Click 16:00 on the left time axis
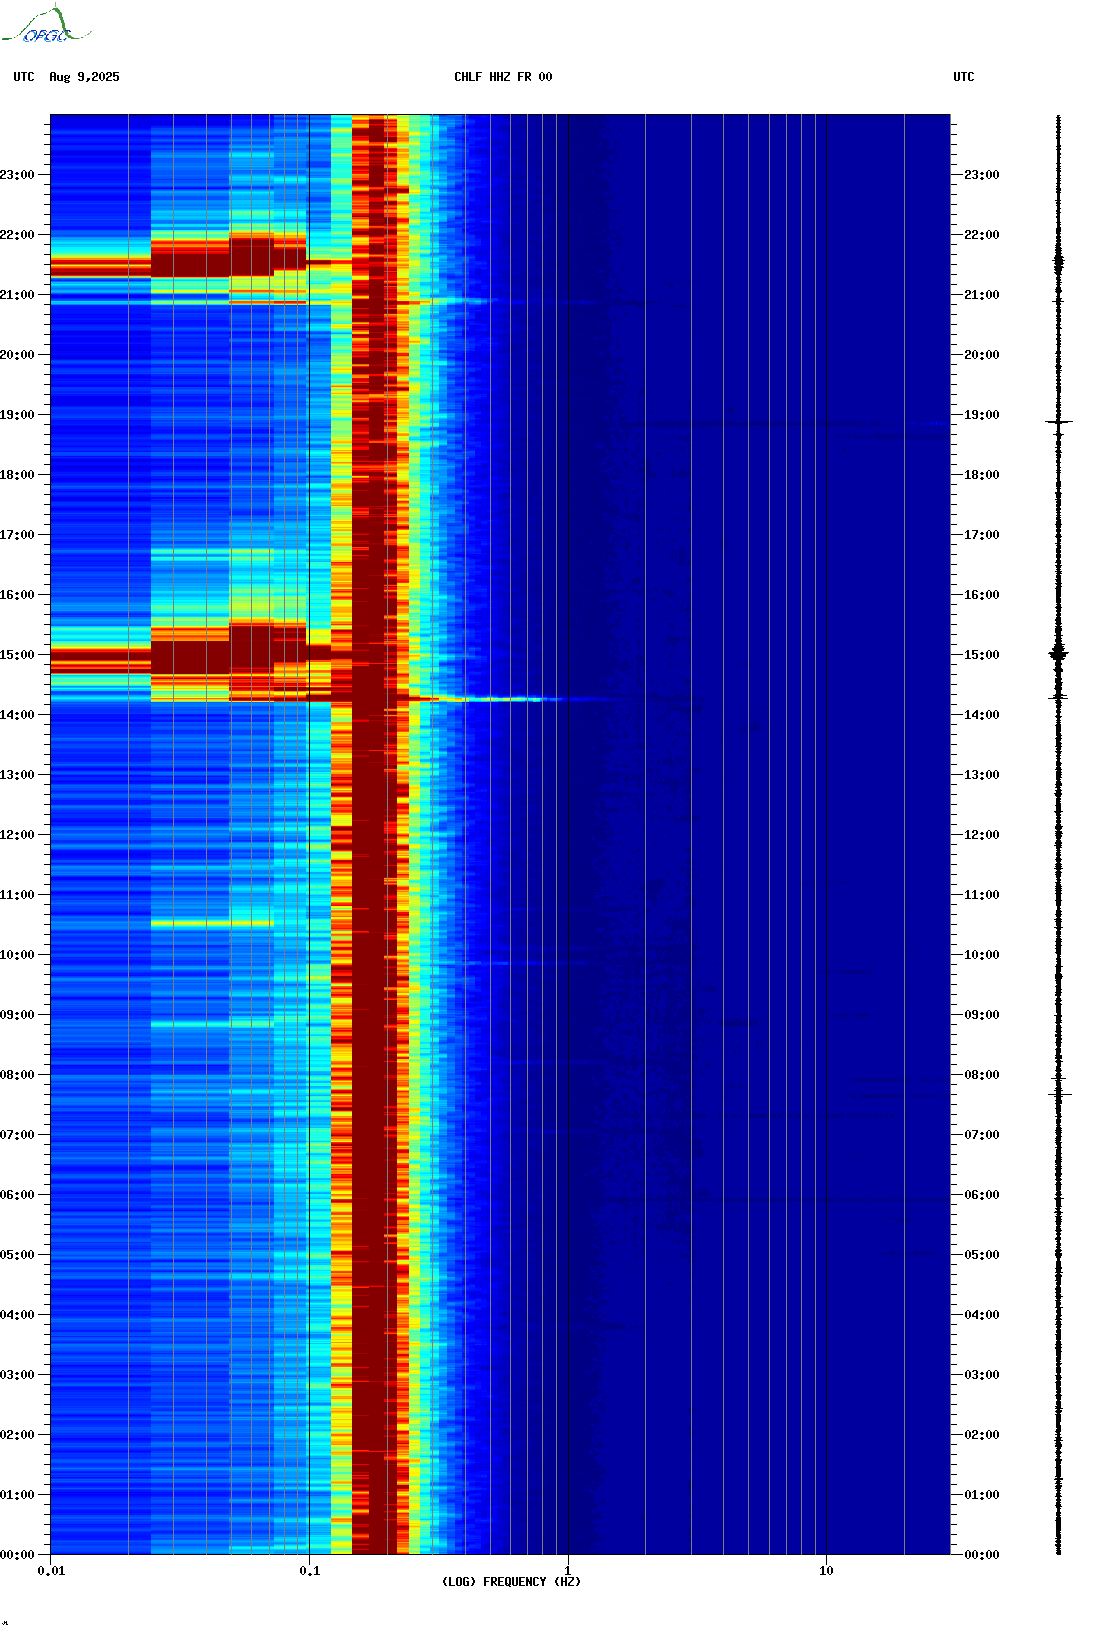The width and height of the screenshot is (1102, 1634). (17, 595)
